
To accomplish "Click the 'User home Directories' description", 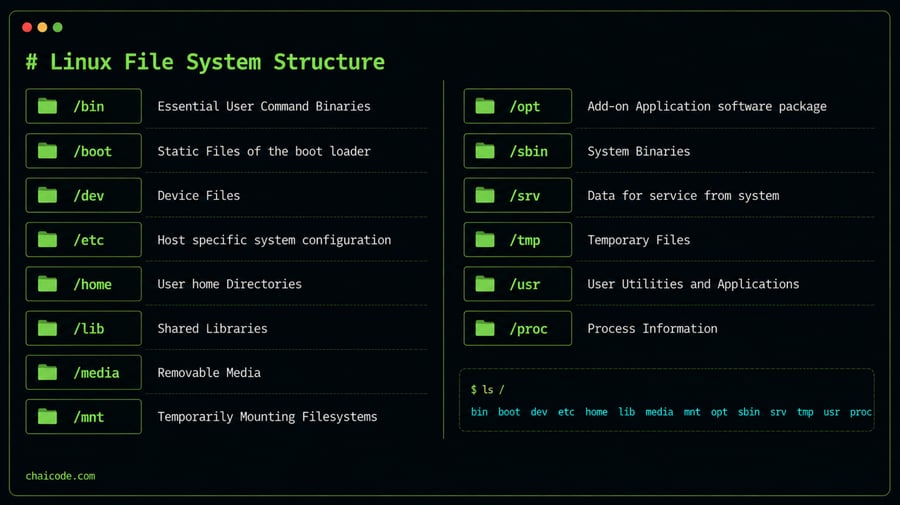I will point(230,283).
